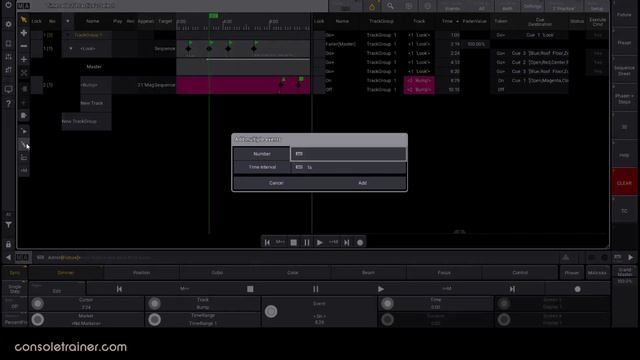Click stop in the encoder bar transport

[250, 289]
